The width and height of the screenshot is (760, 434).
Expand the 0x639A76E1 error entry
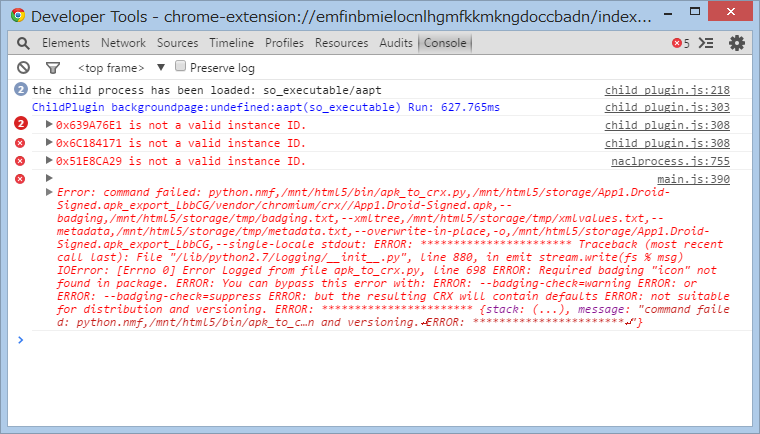[49, 124]
